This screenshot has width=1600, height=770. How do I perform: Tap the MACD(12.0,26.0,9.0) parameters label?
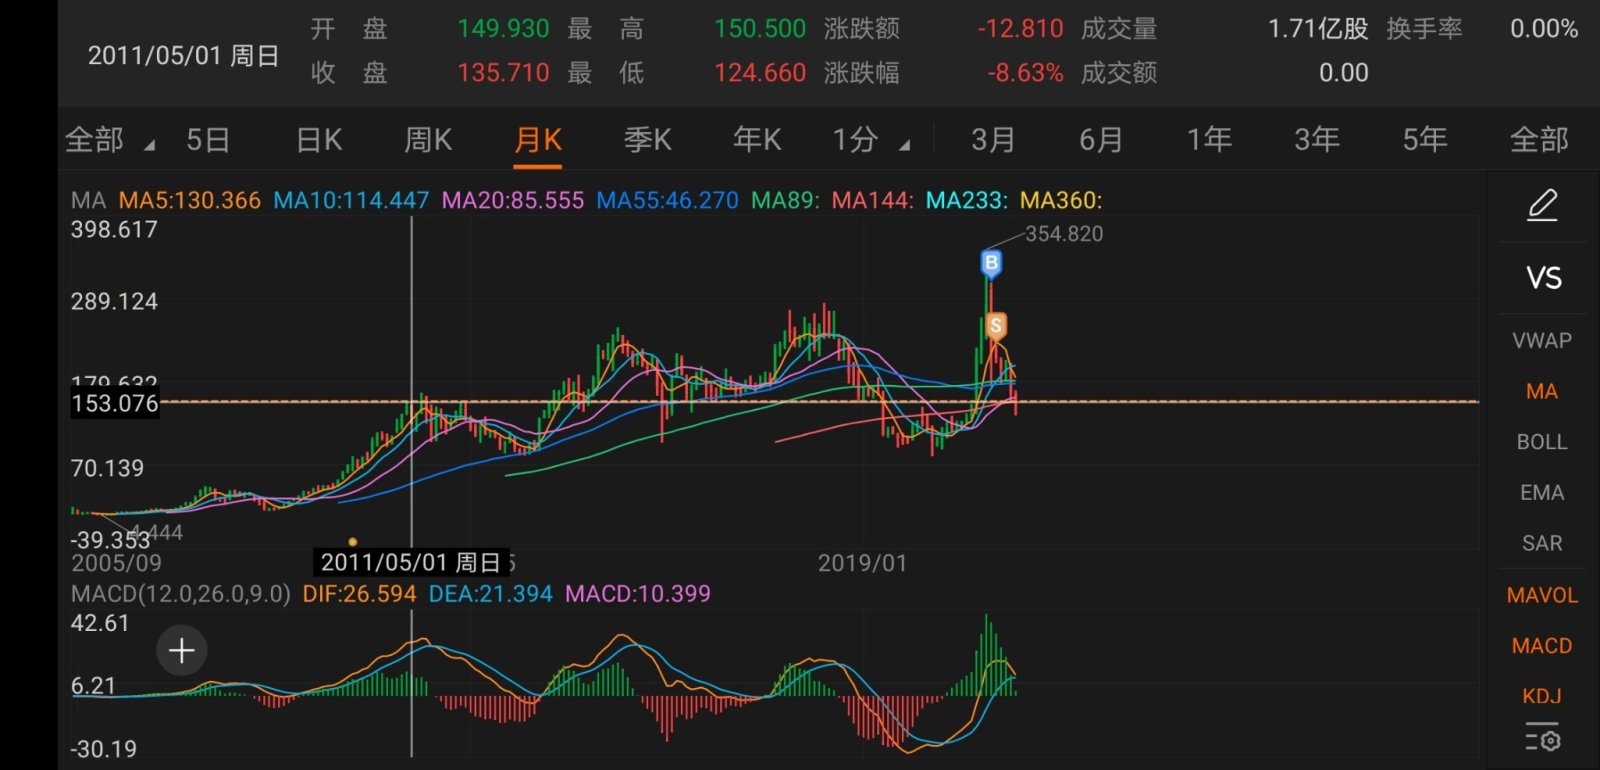point(181,594)
